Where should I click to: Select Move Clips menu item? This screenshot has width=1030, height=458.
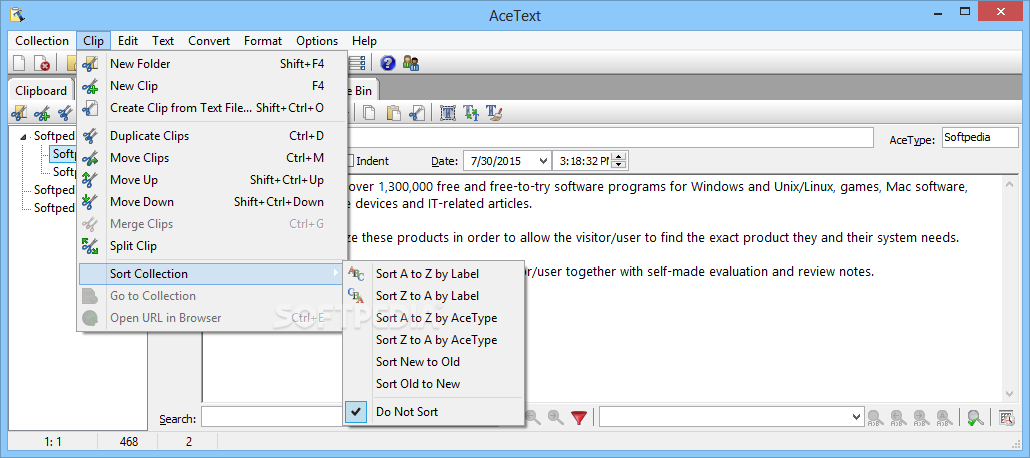pos(212,158)
